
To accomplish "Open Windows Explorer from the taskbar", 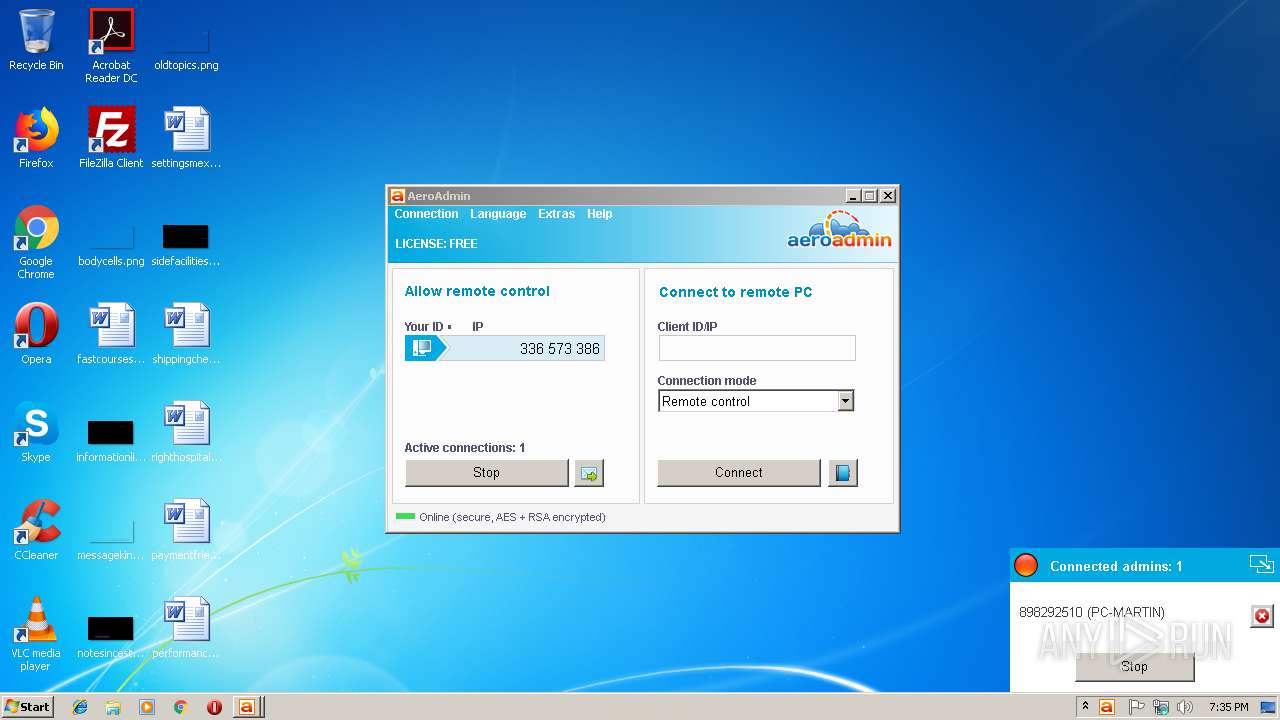I will click(x=113, y=707).
